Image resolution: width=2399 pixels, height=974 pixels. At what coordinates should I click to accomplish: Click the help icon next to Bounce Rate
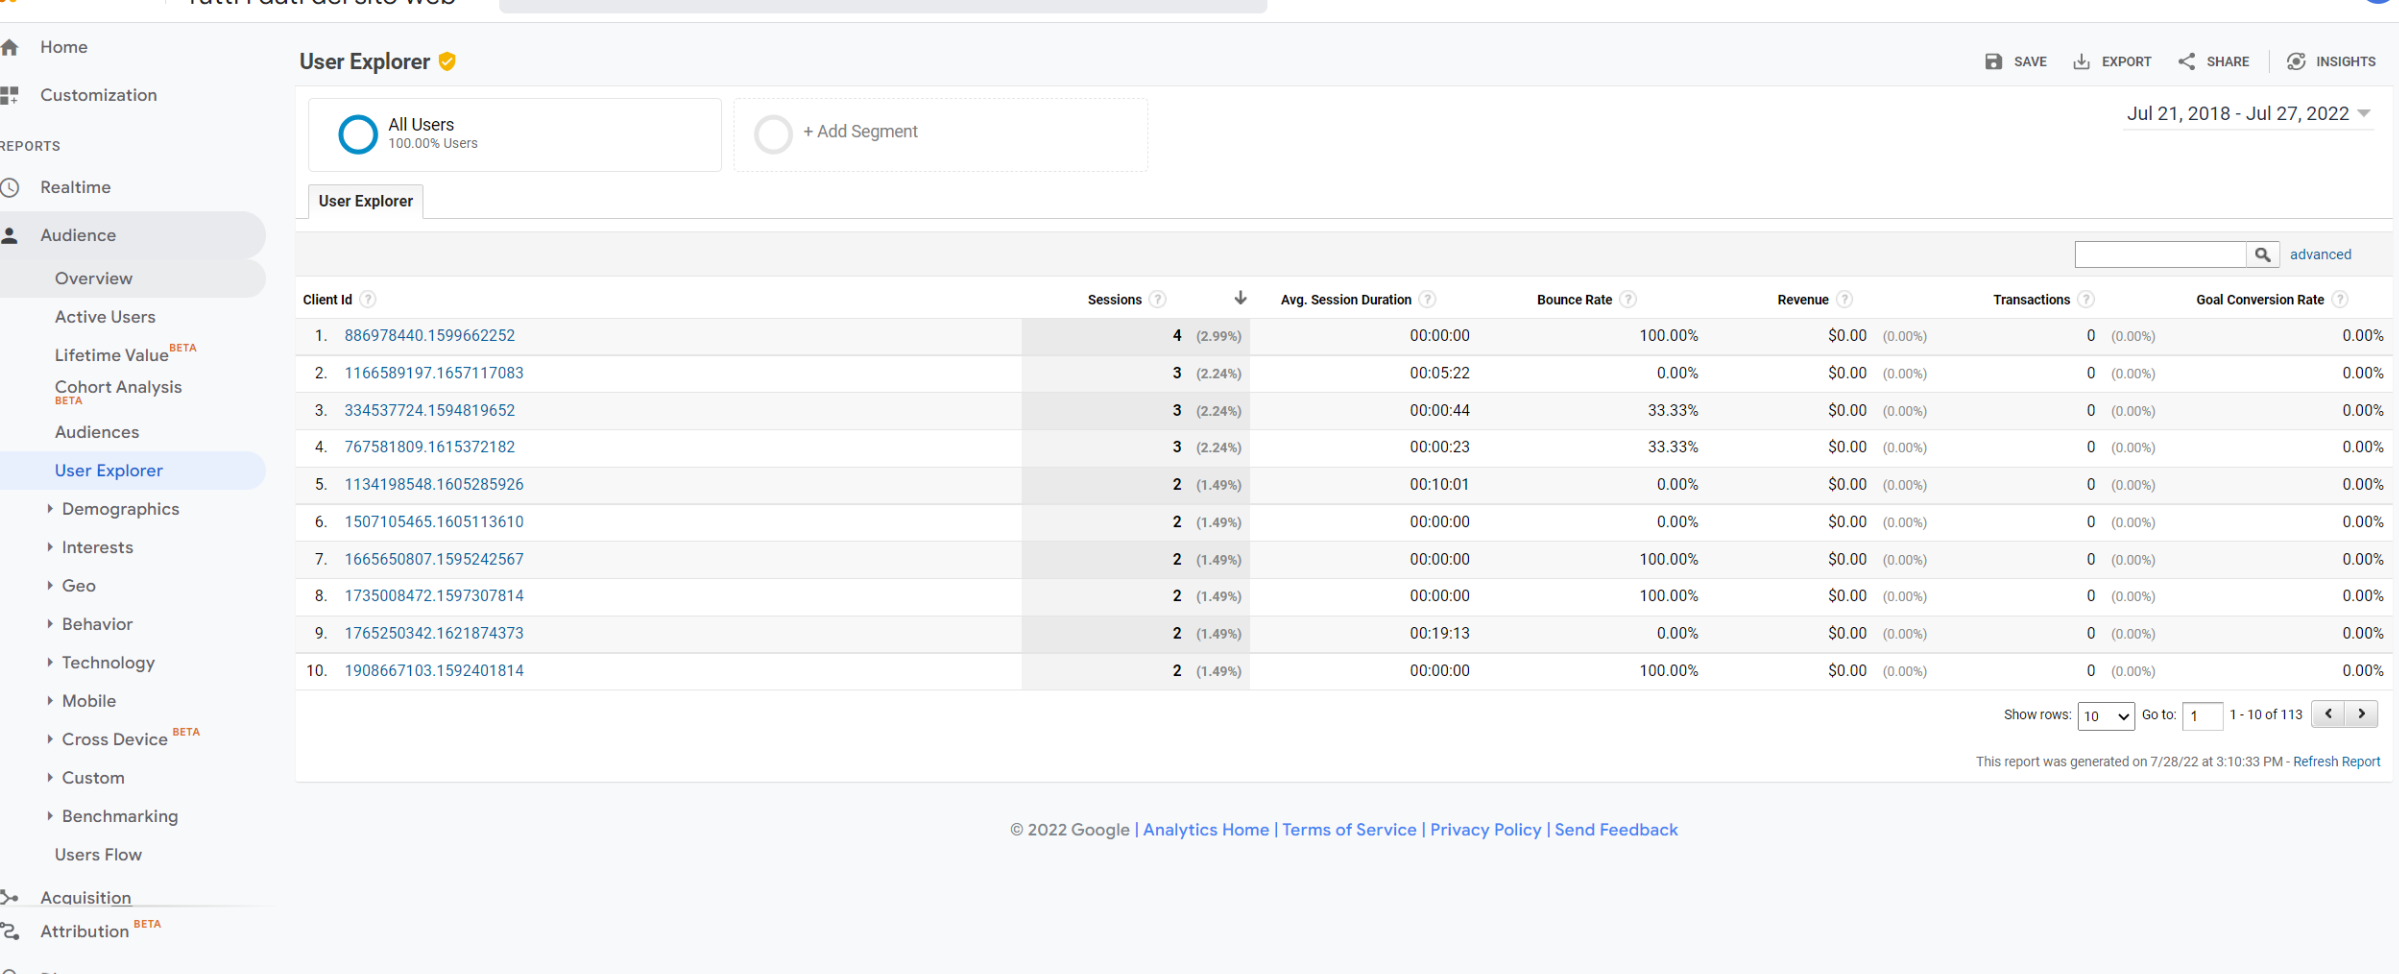(1628, 300)
